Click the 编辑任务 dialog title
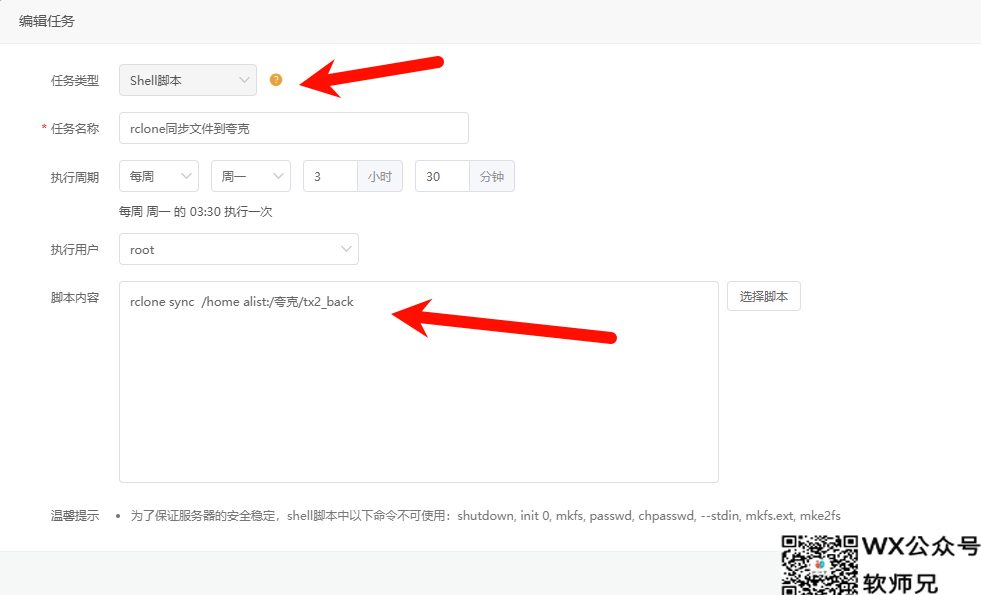The image size is (981, 595). click(x=46, y=21)
